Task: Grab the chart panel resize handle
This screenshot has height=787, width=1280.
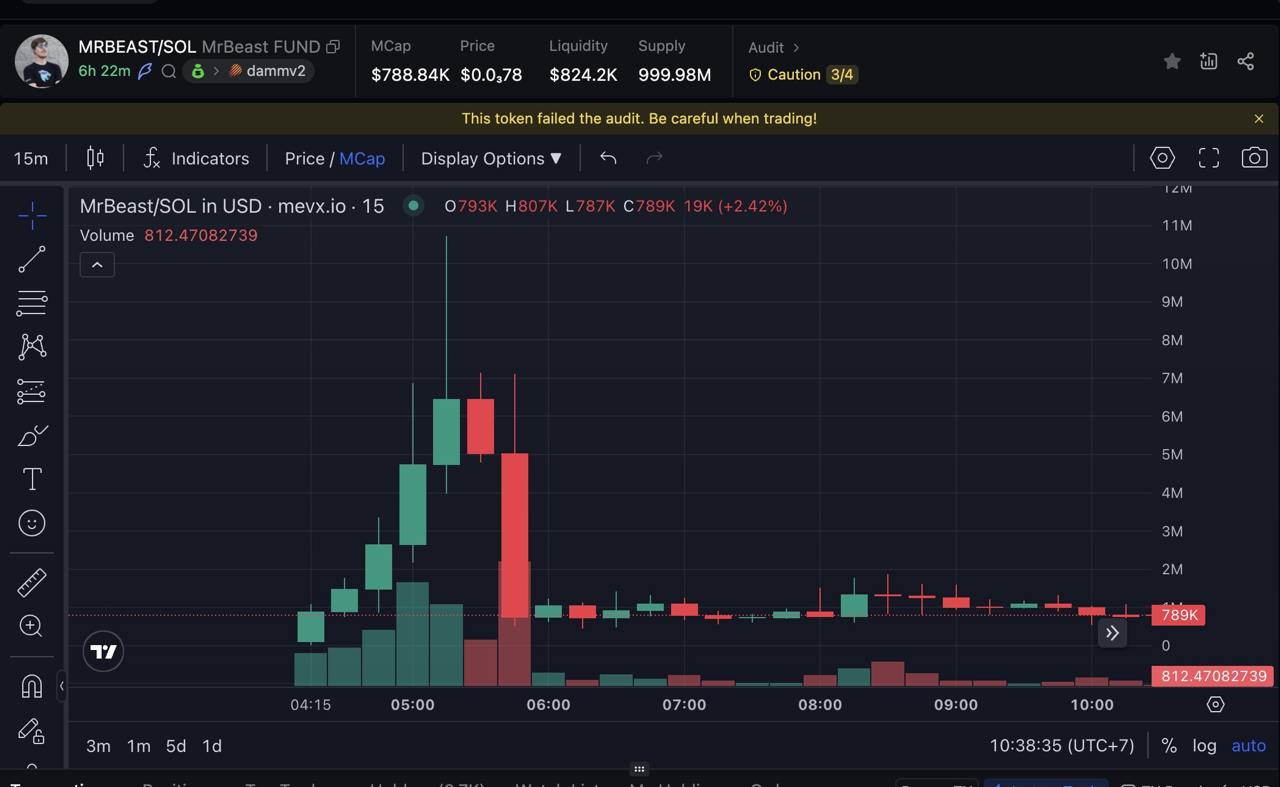Action: [639, 769]
